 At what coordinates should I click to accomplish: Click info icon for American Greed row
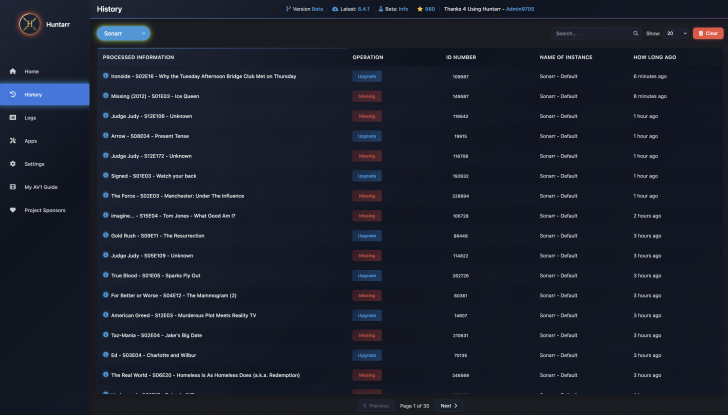pyautogui.click(x=105, y=315)
